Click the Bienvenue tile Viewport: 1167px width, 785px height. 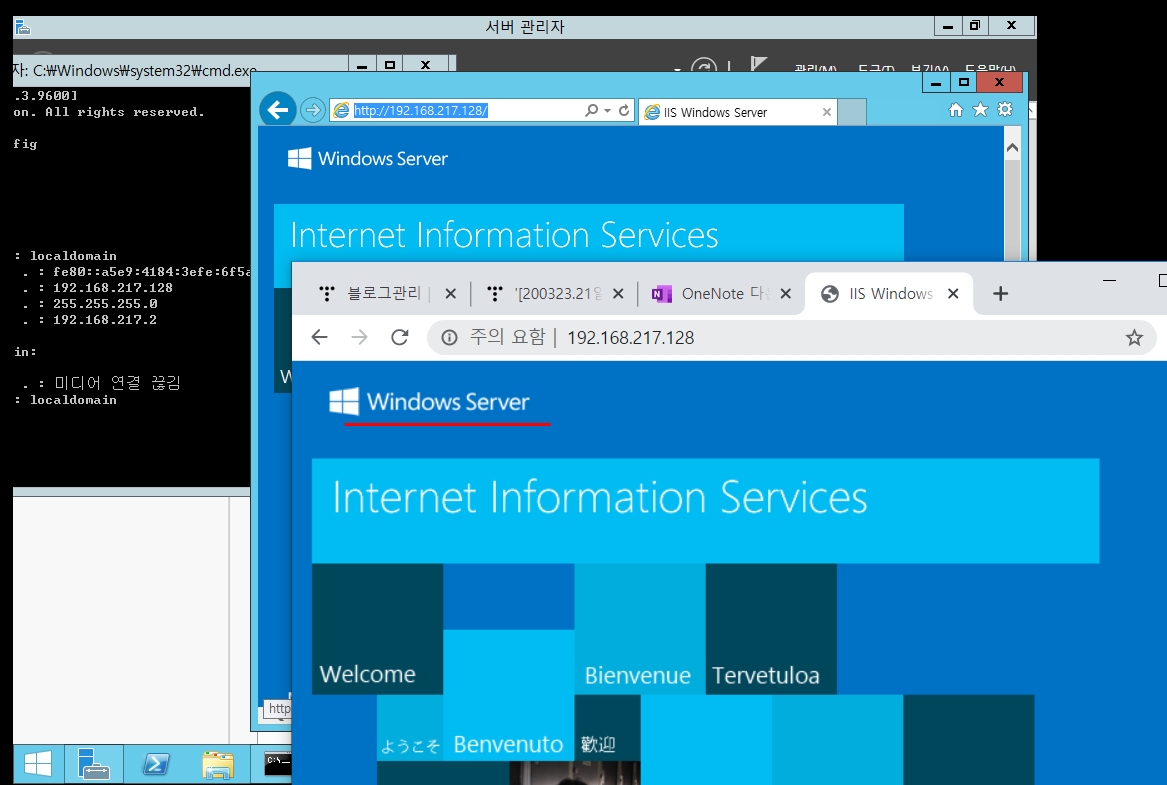(640, 629)
